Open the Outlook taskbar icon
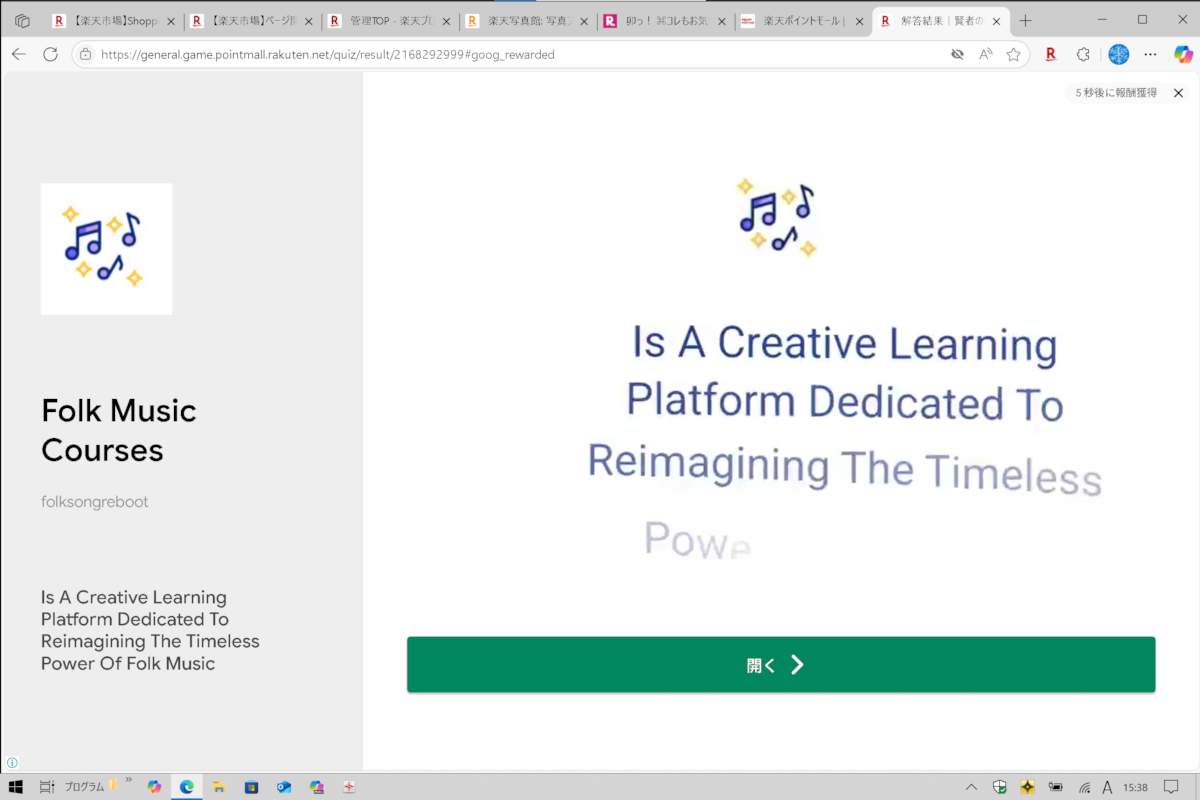Screen dimensions: 1200x800 (284, 787)
